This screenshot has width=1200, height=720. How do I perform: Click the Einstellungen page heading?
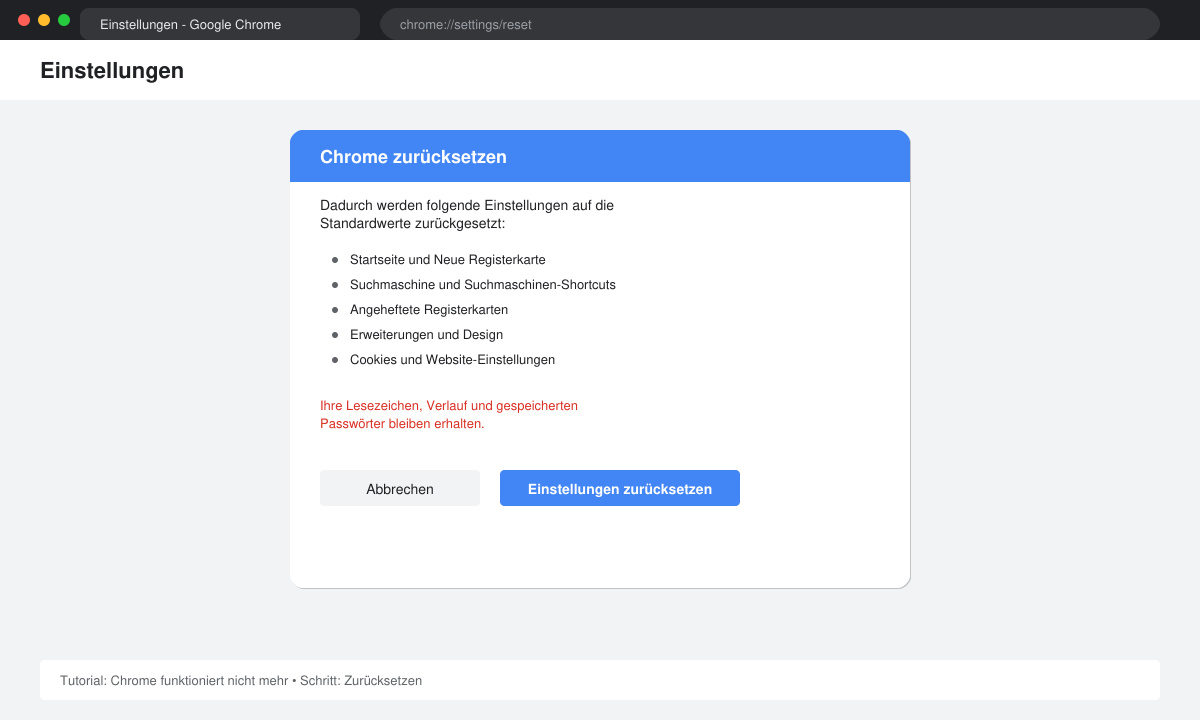[x=112, y=70]
